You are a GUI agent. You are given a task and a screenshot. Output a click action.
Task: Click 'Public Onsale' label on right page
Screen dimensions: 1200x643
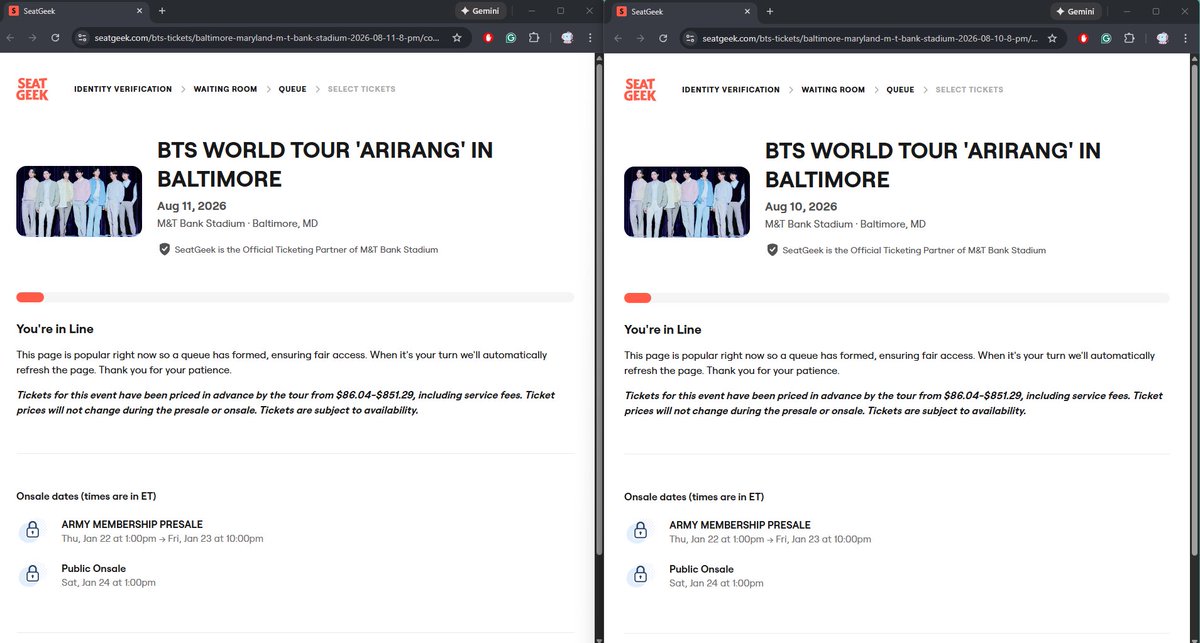(x=701, y=569)
